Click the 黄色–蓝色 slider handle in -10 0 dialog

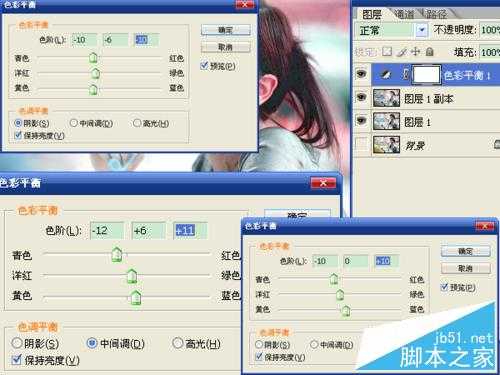click(x=346, y=310)
